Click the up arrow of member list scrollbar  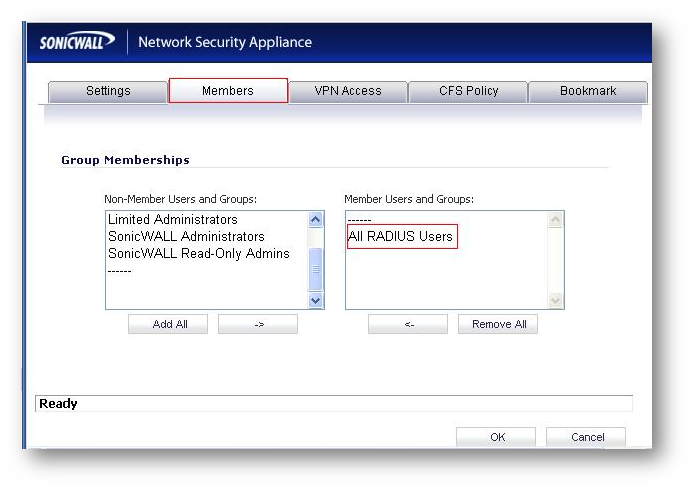point(555,220)
